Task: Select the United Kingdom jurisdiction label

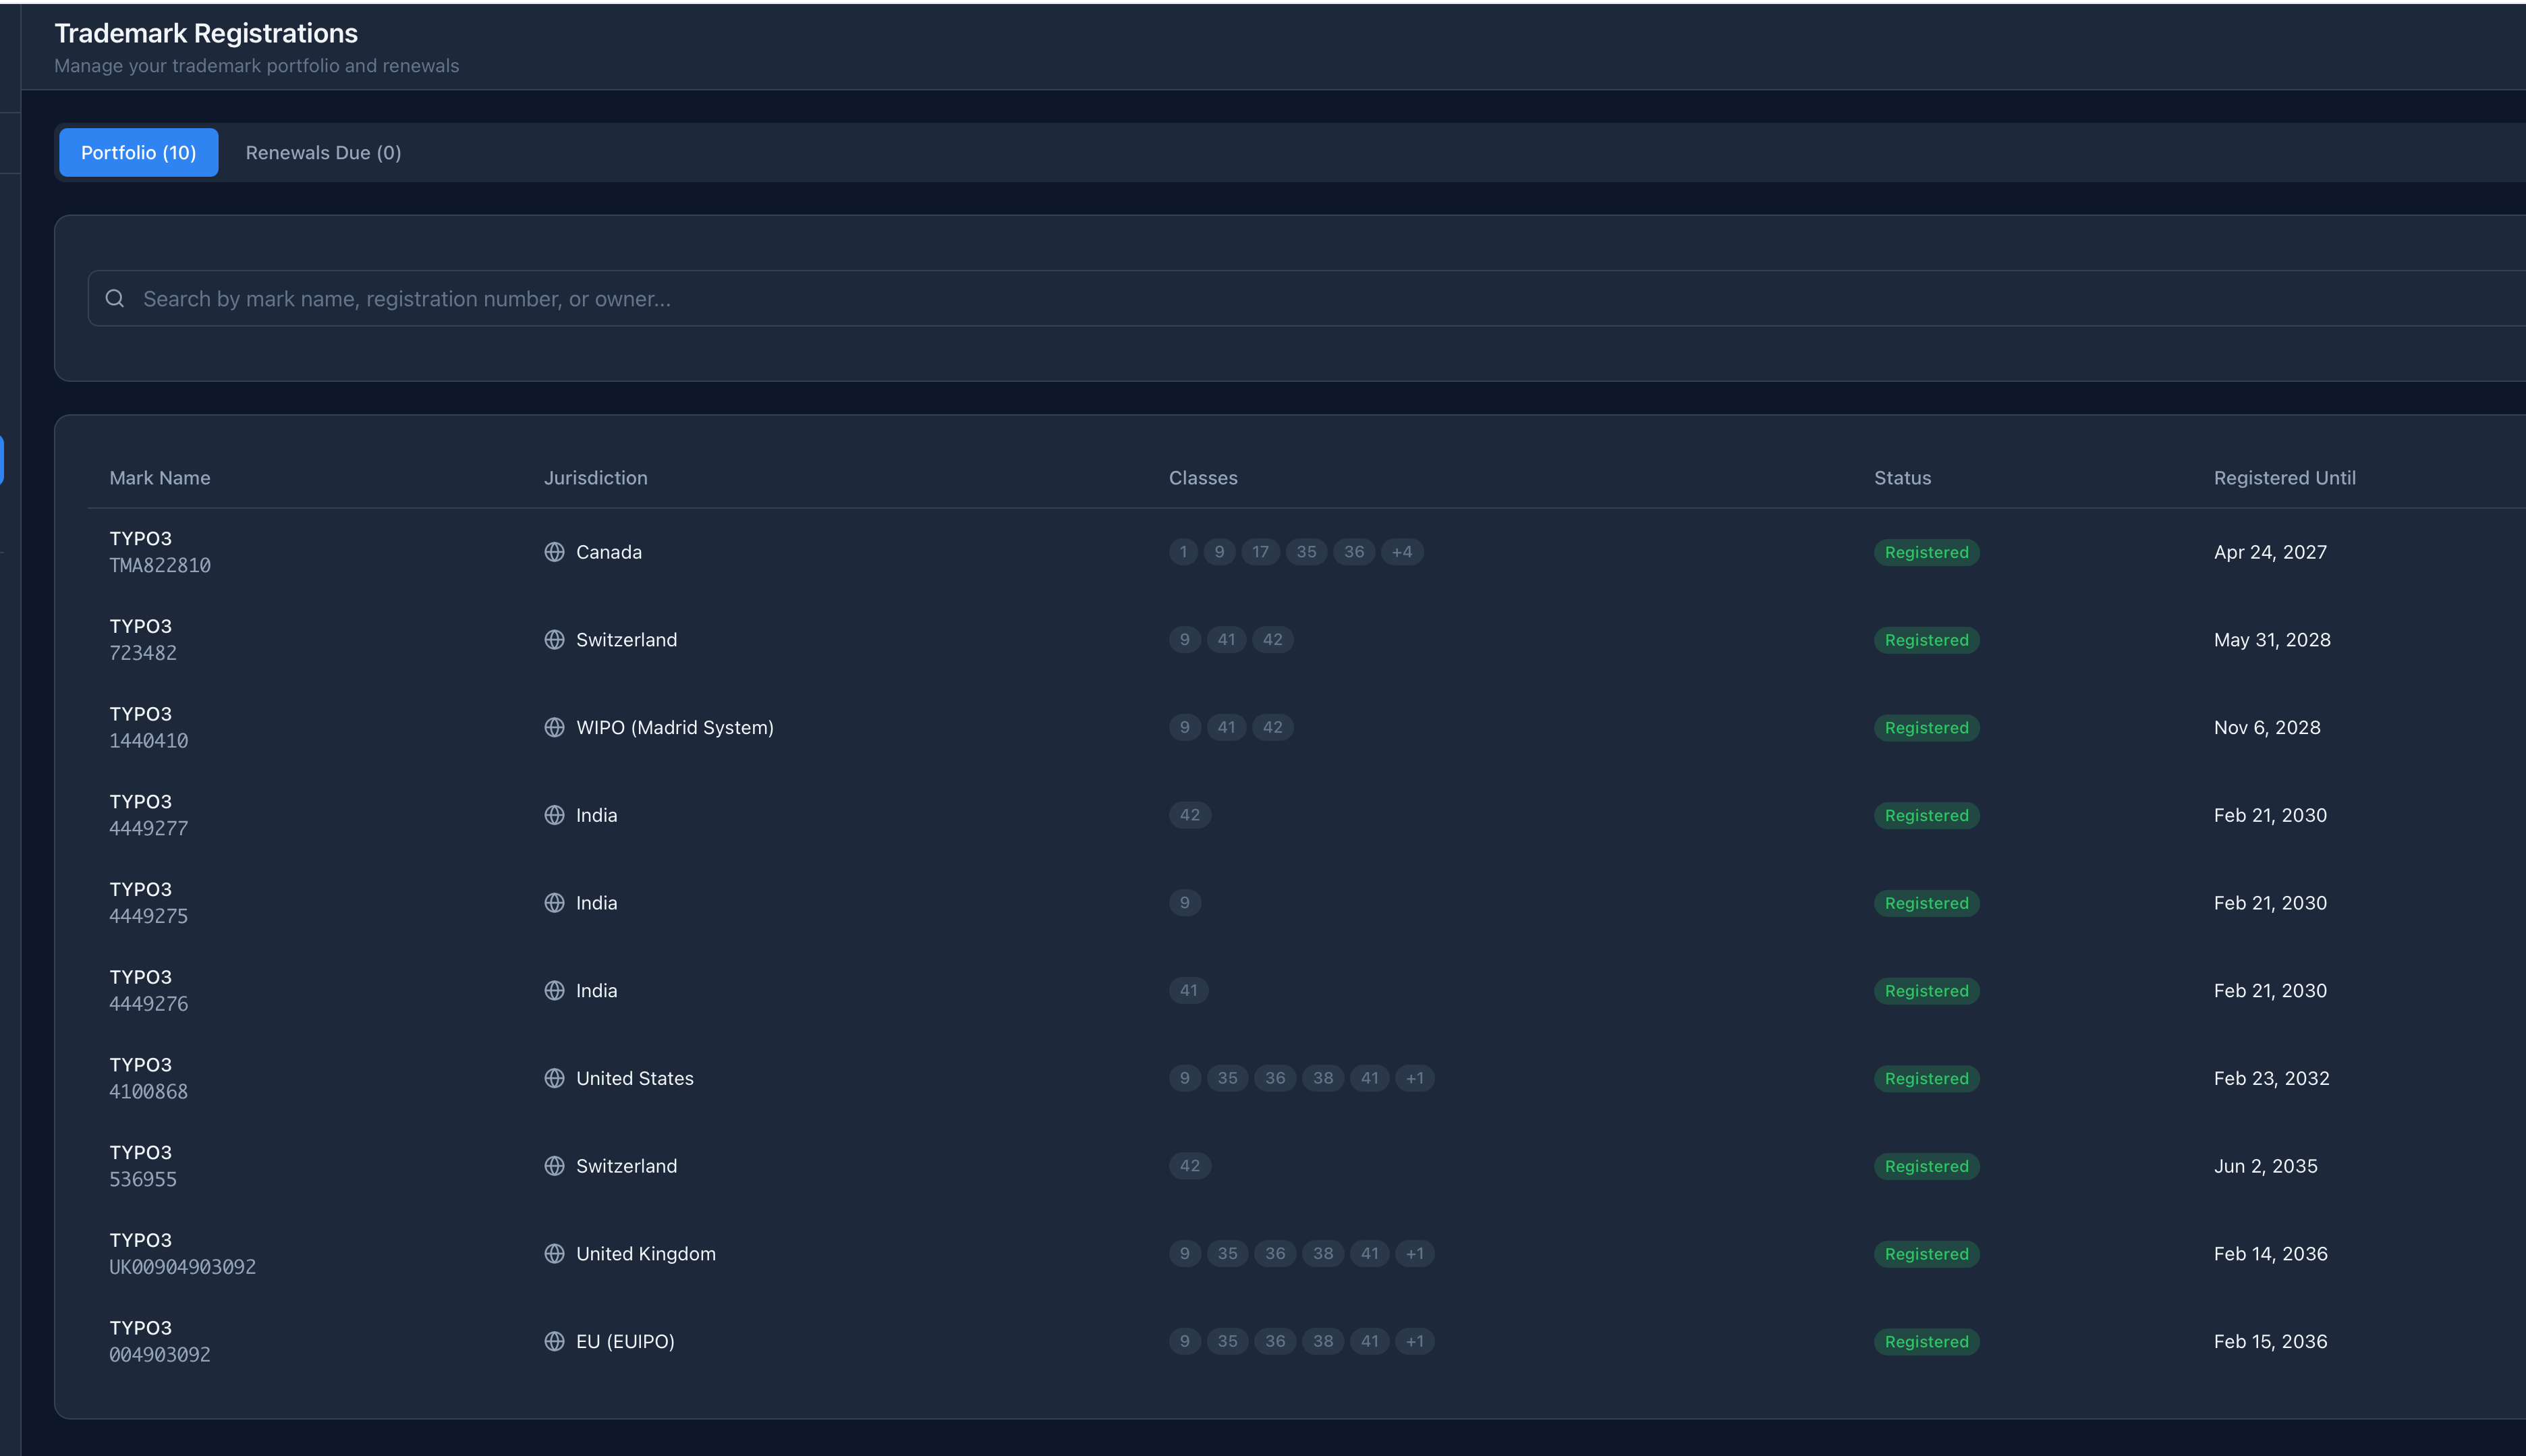Action: tap(646, 1254)
